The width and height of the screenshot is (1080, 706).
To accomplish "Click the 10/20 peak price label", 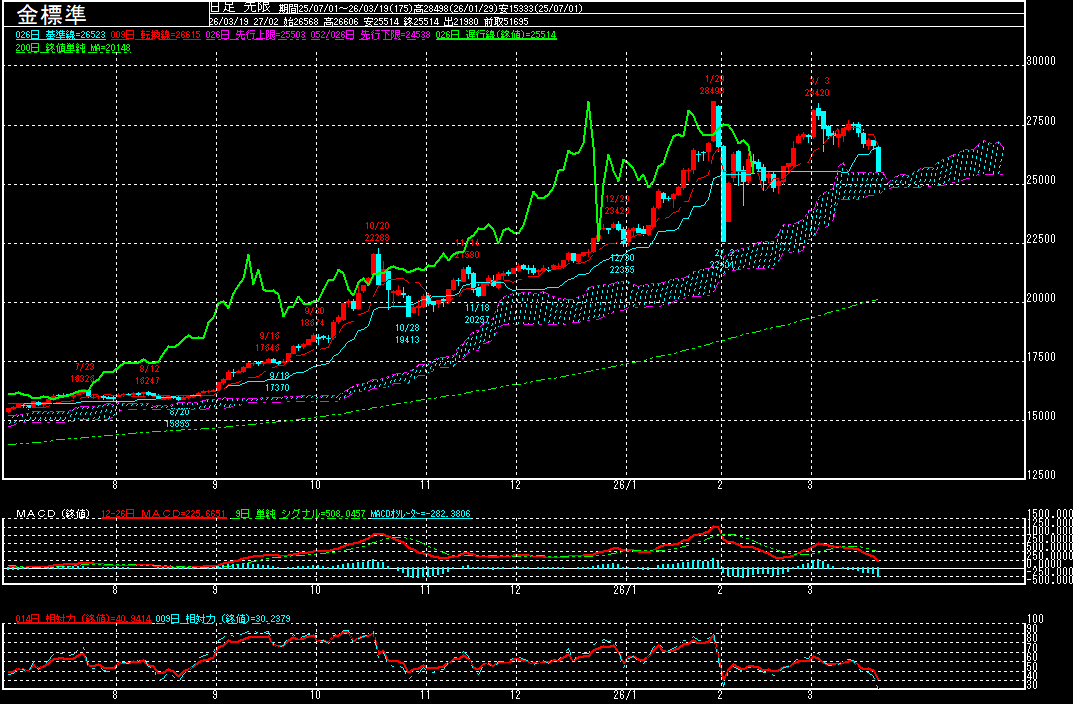I will pyautogui.click(x=377, y=232).
